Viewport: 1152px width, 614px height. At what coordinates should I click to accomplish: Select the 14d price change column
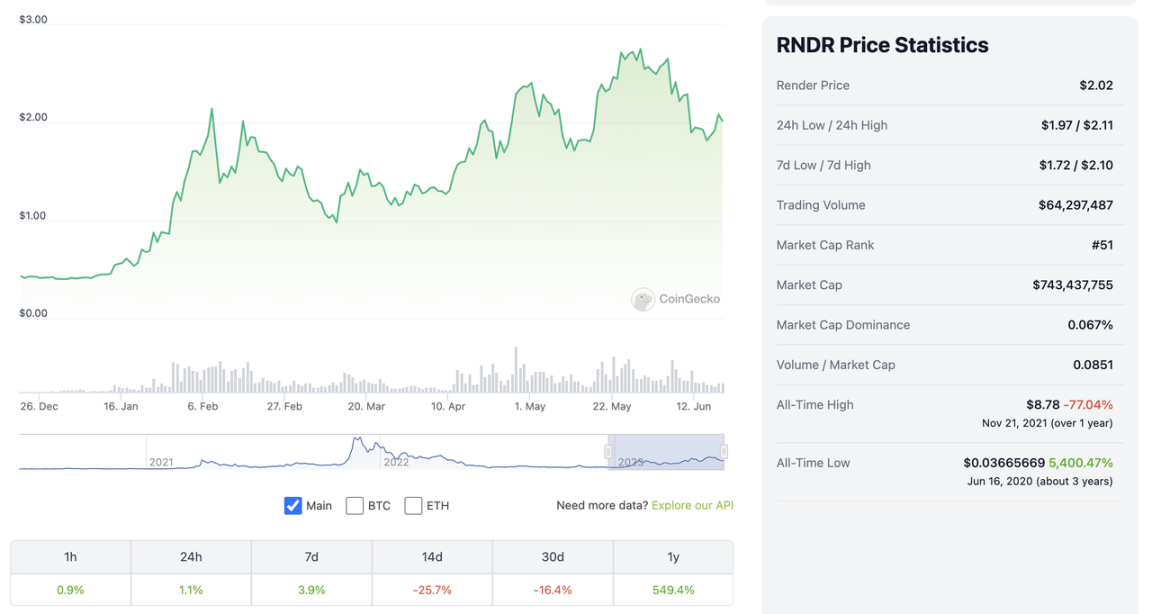coord(432,557)
